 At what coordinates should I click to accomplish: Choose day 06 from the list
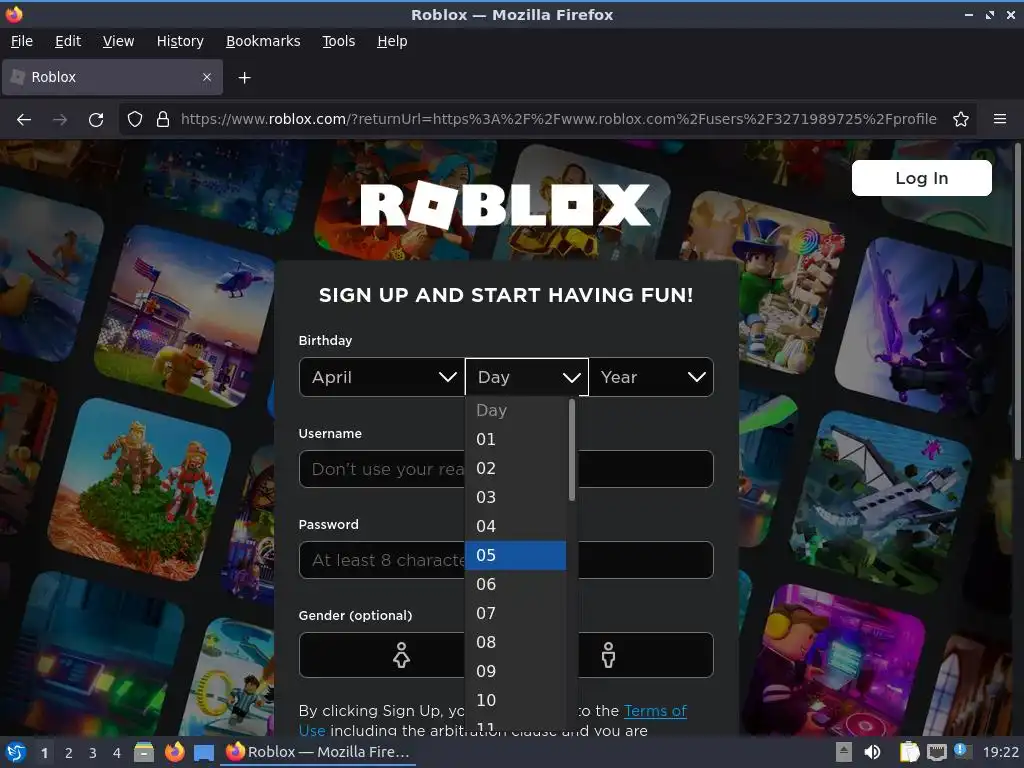tap(515, 584)
